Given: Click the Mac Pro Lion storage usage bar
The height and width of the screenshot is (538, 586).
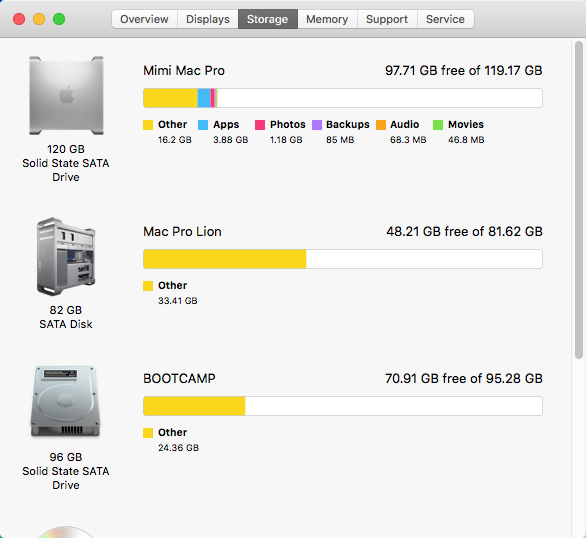Looking at the screenshot, I should pyautogui.click(x=343, y=259).
